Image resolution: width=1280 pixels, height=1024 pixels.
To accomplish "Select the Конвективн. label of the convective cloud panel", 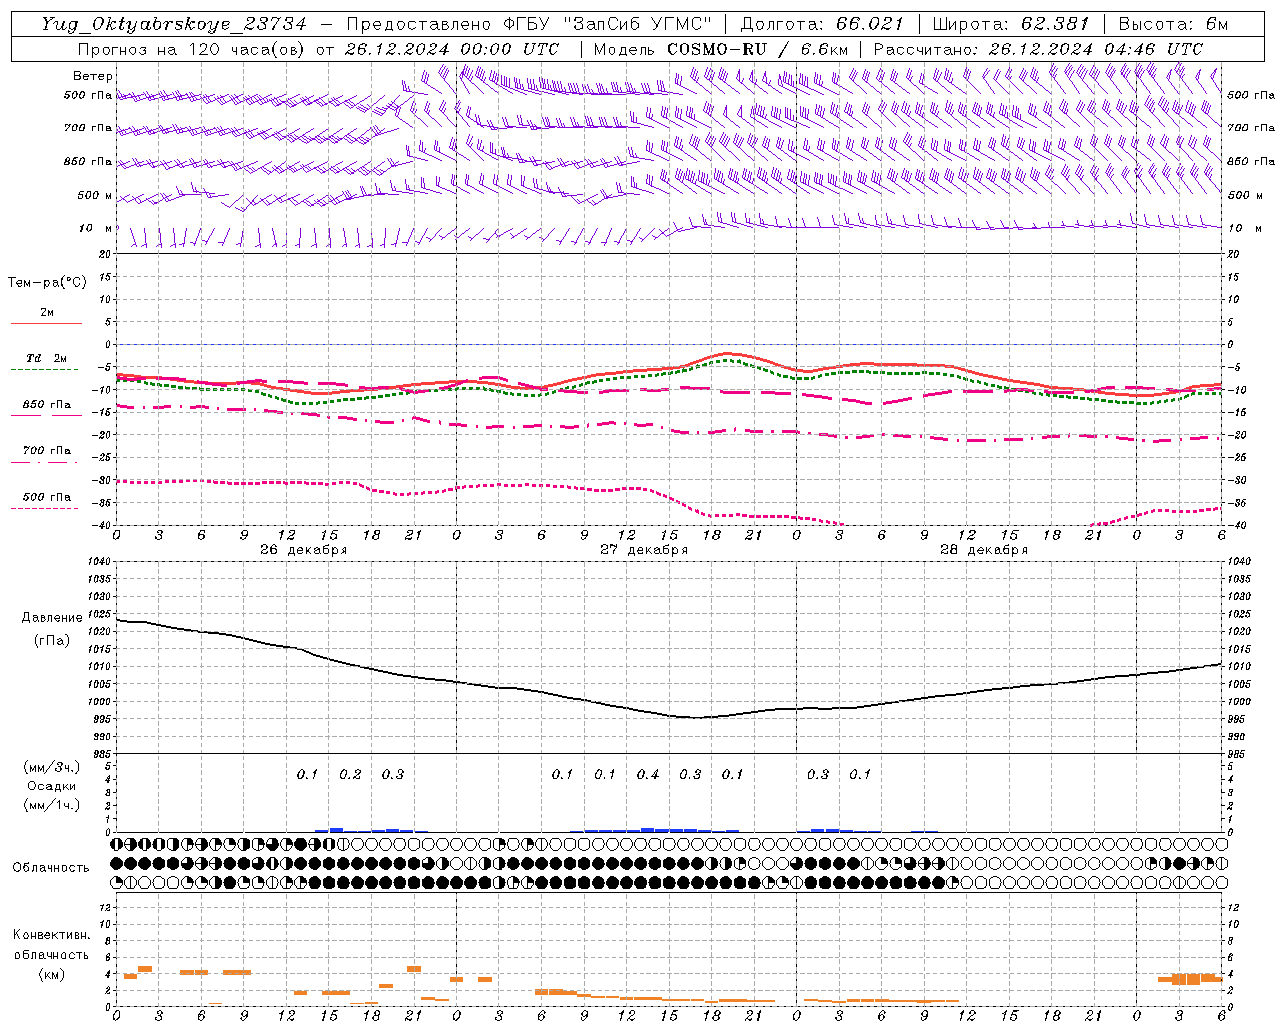I will (51, 935).
